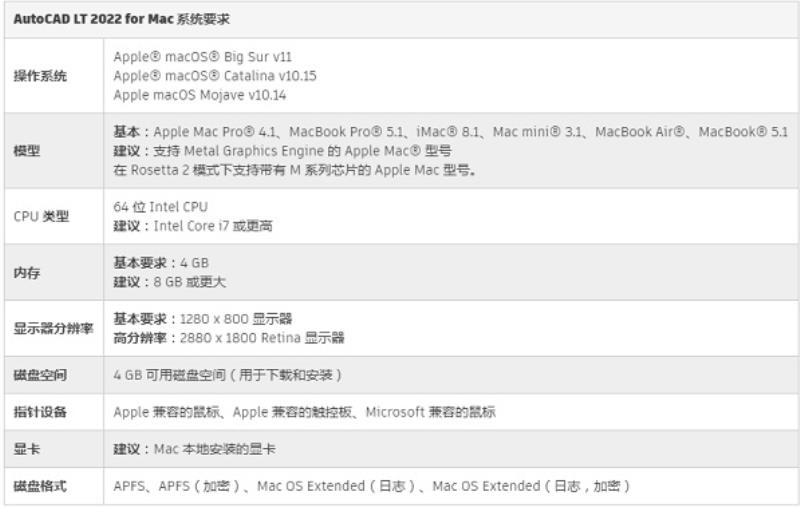Click the line starting '基本：Apple Mac Pro® 4.1'
The height and width of the screenshot is (507, 800).
[x=451, y=132]
